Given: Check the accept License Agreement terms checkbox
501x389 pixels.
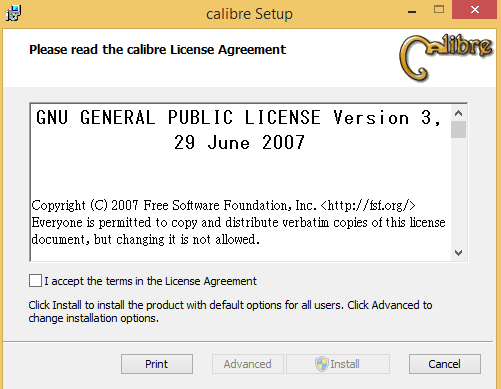Looking at the screenshot, I should [35, 281].
